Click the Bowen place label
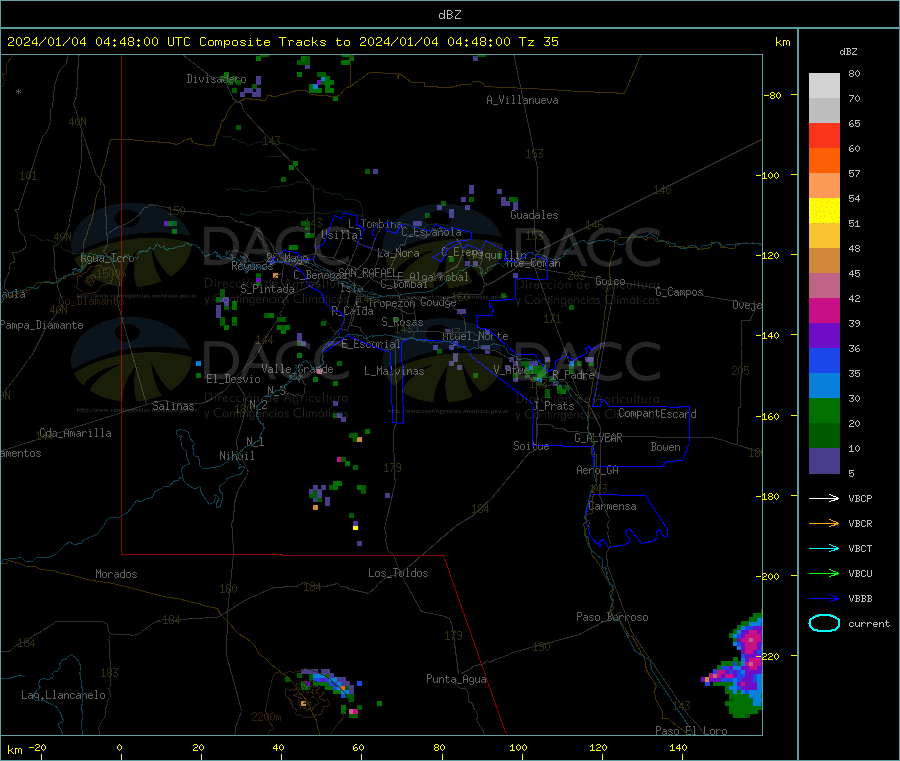The image size is (900, 761). point(666,447)
